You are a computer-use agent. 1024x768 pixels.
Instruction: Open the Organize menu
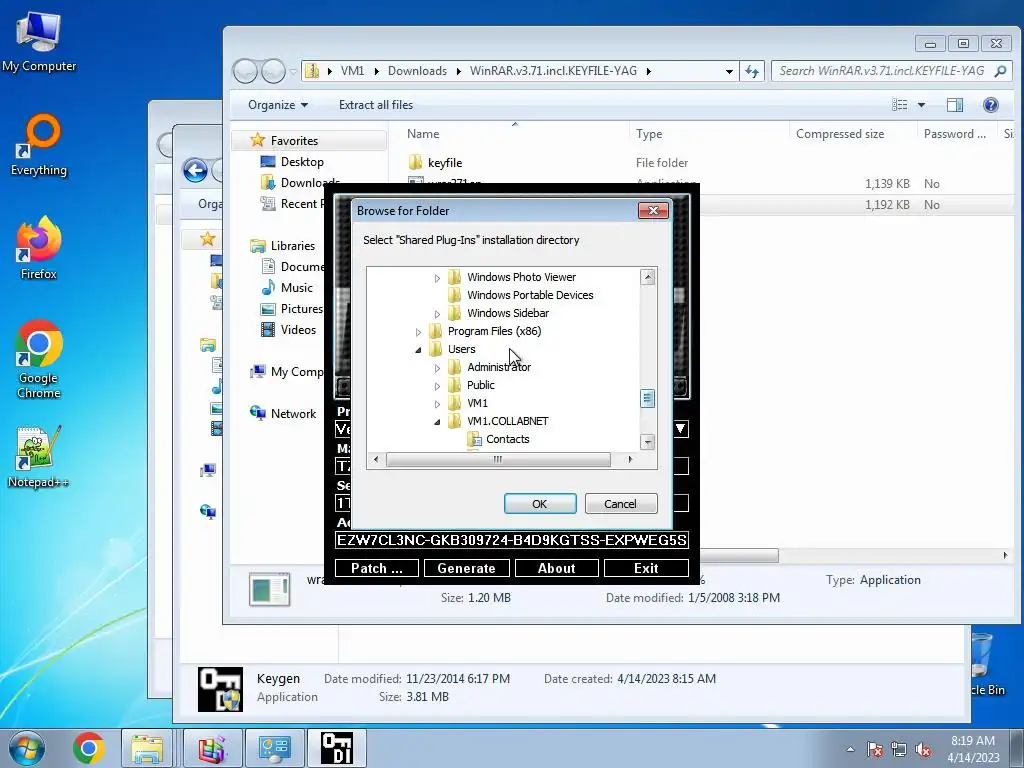point(278,105)
